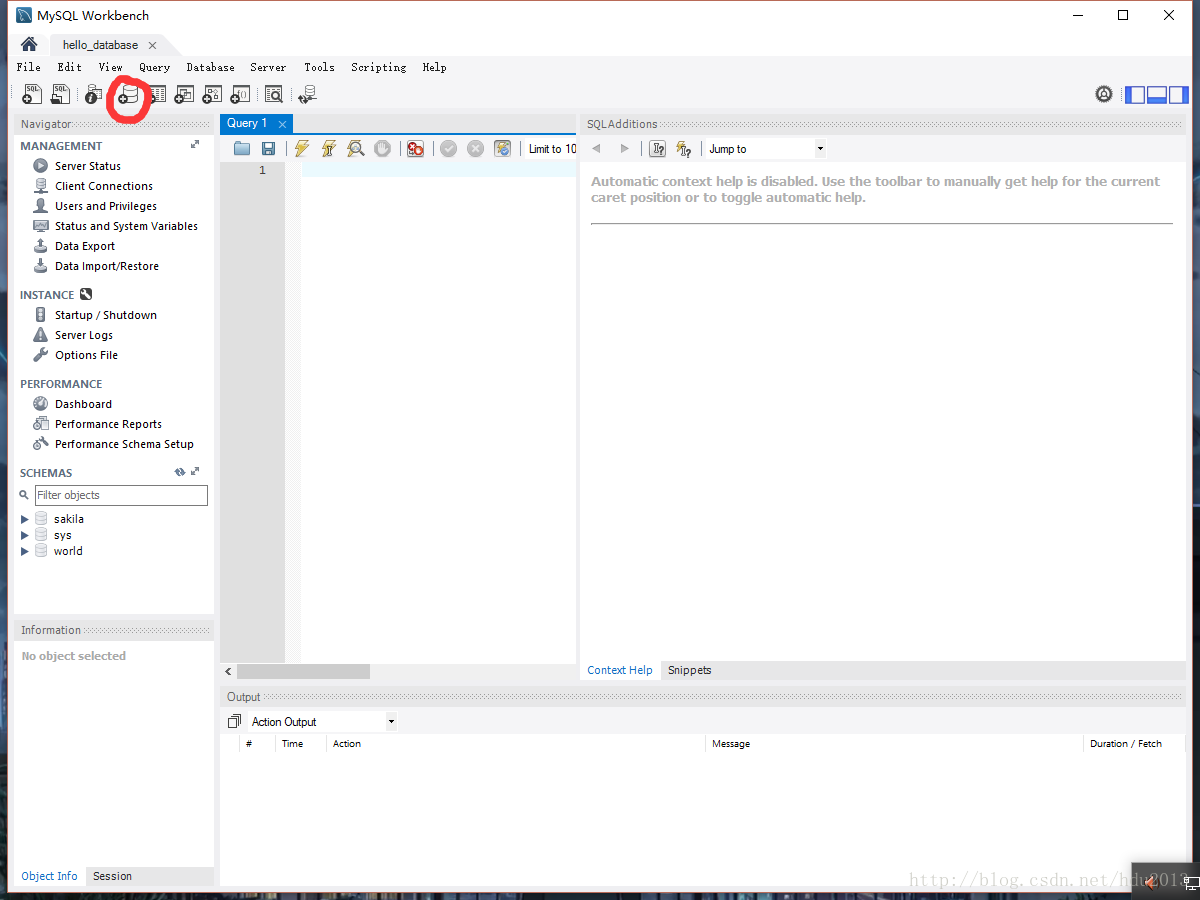
Task: Open Data Export
Action: click(x=85, y=246)
